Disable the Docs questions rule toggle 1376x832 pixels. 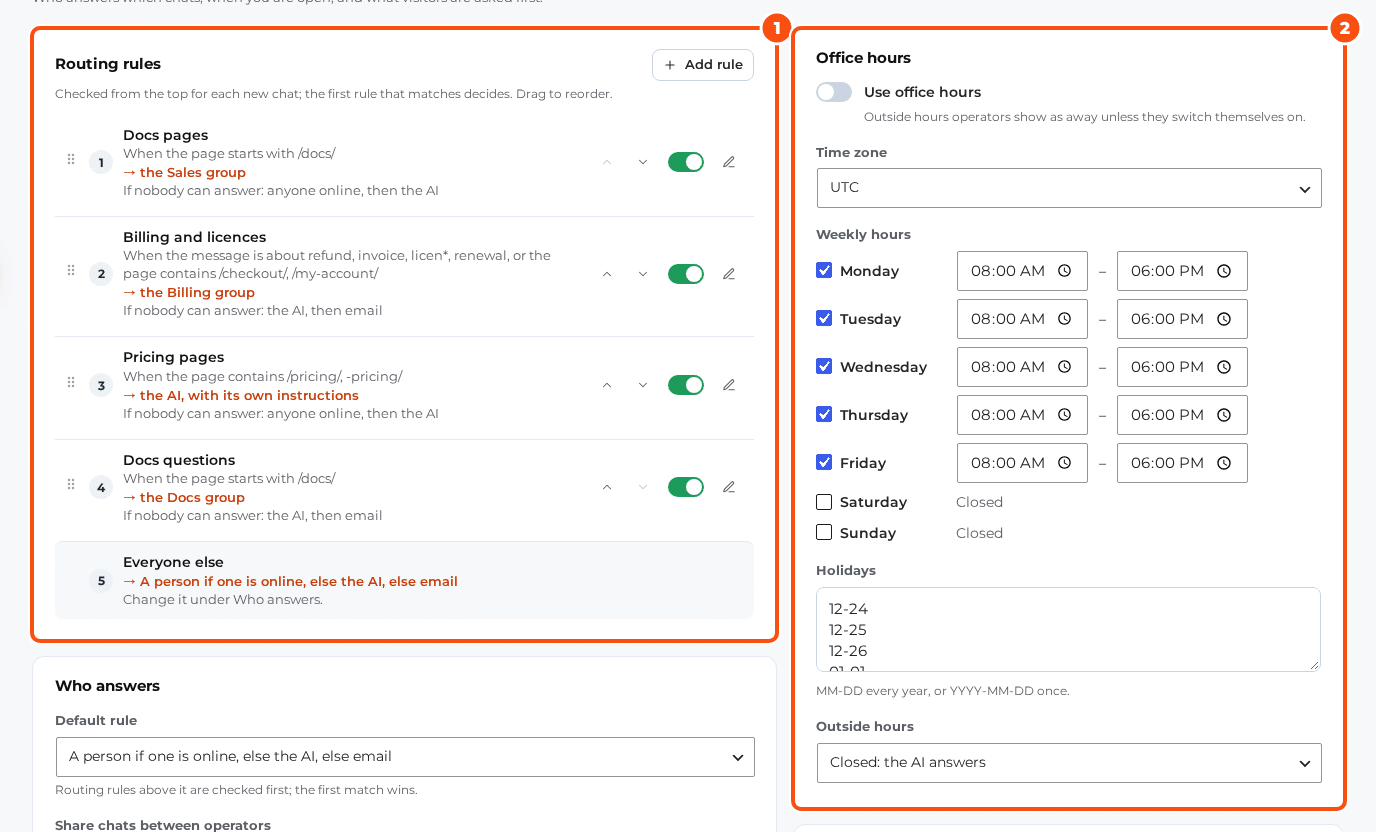(x=686, y=487)
